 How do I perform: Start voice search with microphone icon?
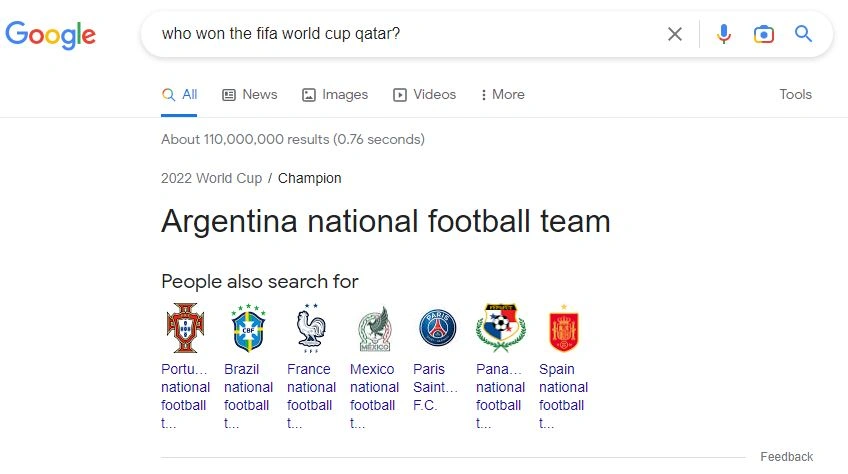point(724,35)
